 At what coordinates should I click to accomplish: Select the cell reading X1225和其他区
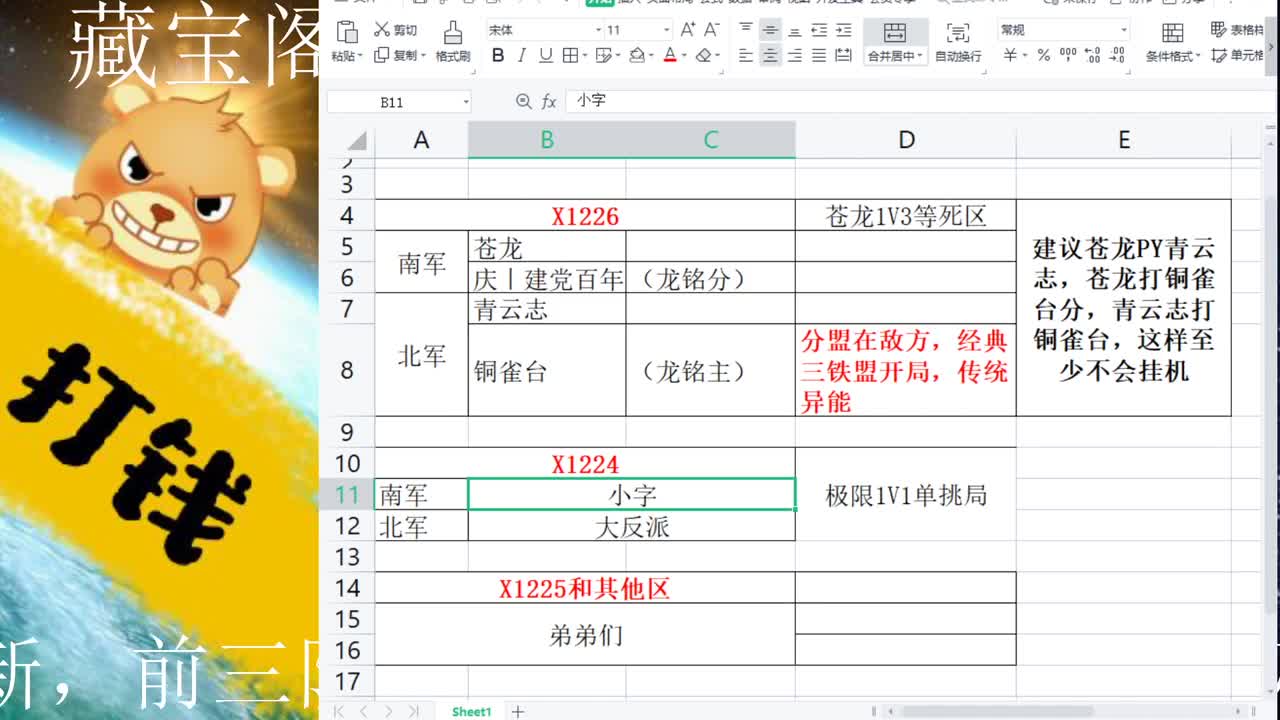tap(585, 588)
